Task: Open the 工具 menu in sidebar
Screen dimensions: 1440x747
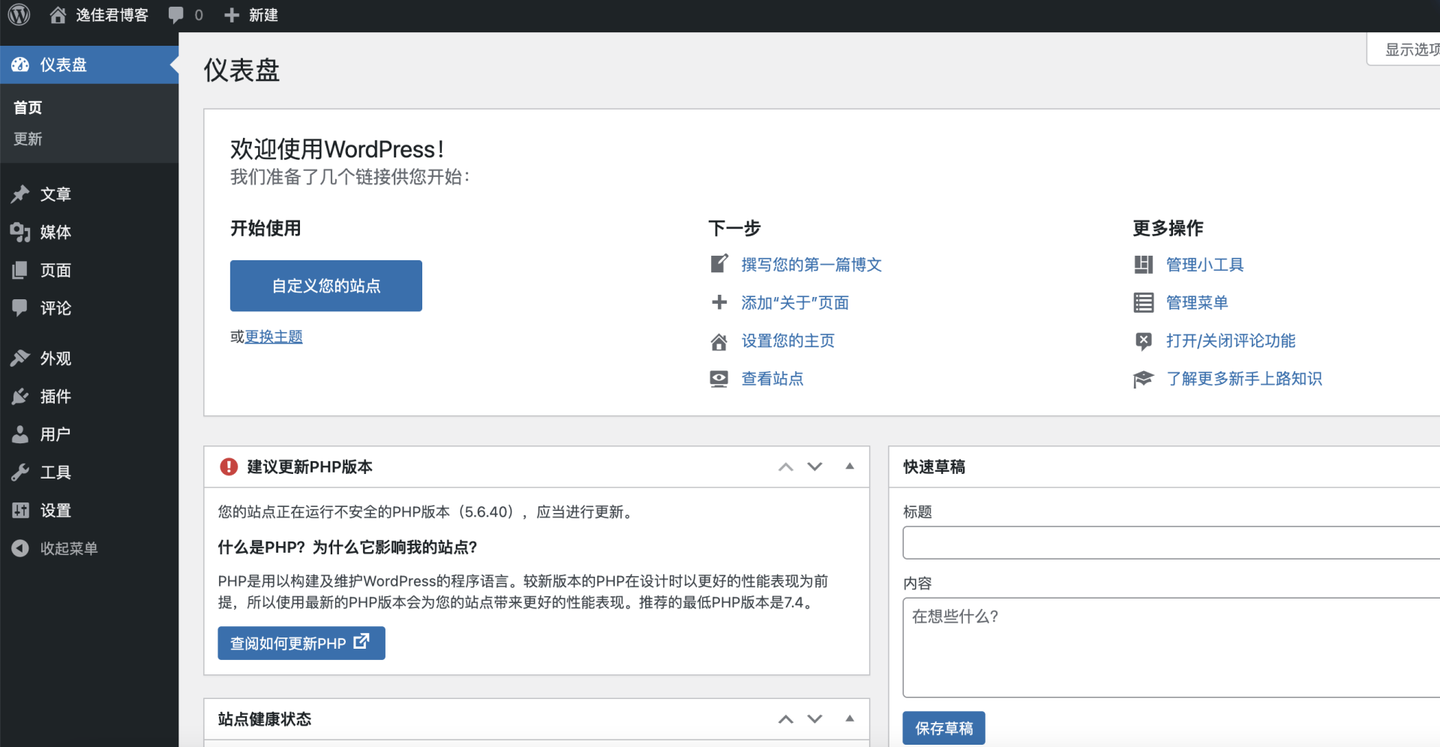Action: click(x=89, y=472)
